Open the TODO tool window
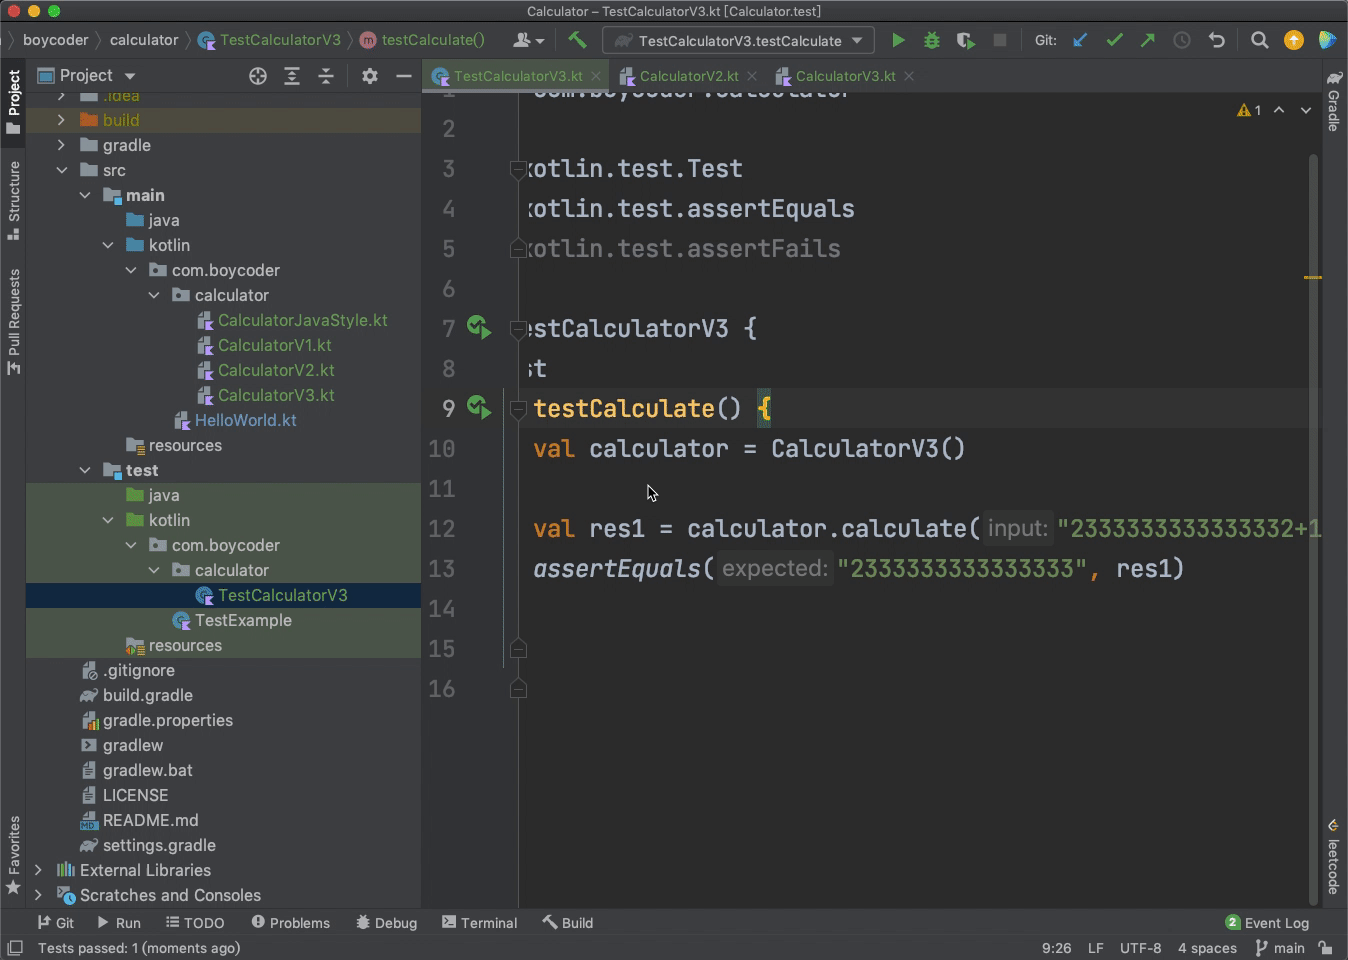The width and height of the screenshot is (1348, 960). pyautogui.click(x=195, y=923)
